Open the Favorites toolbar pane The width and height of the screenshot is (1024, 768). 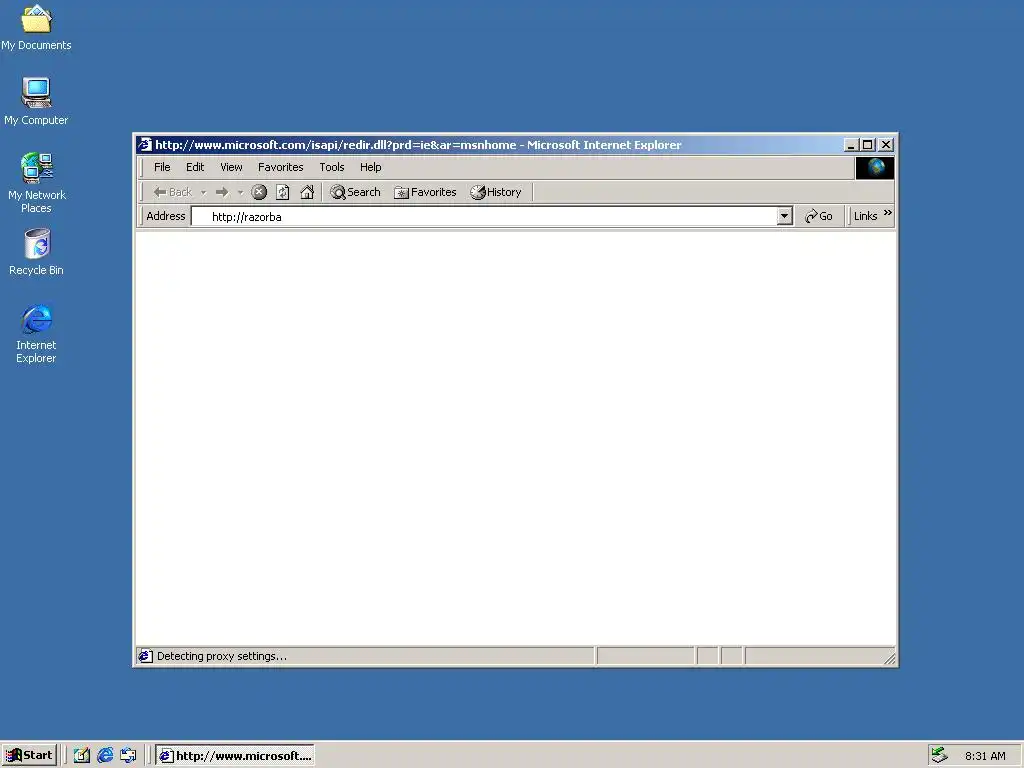click(x=425, y=192)
